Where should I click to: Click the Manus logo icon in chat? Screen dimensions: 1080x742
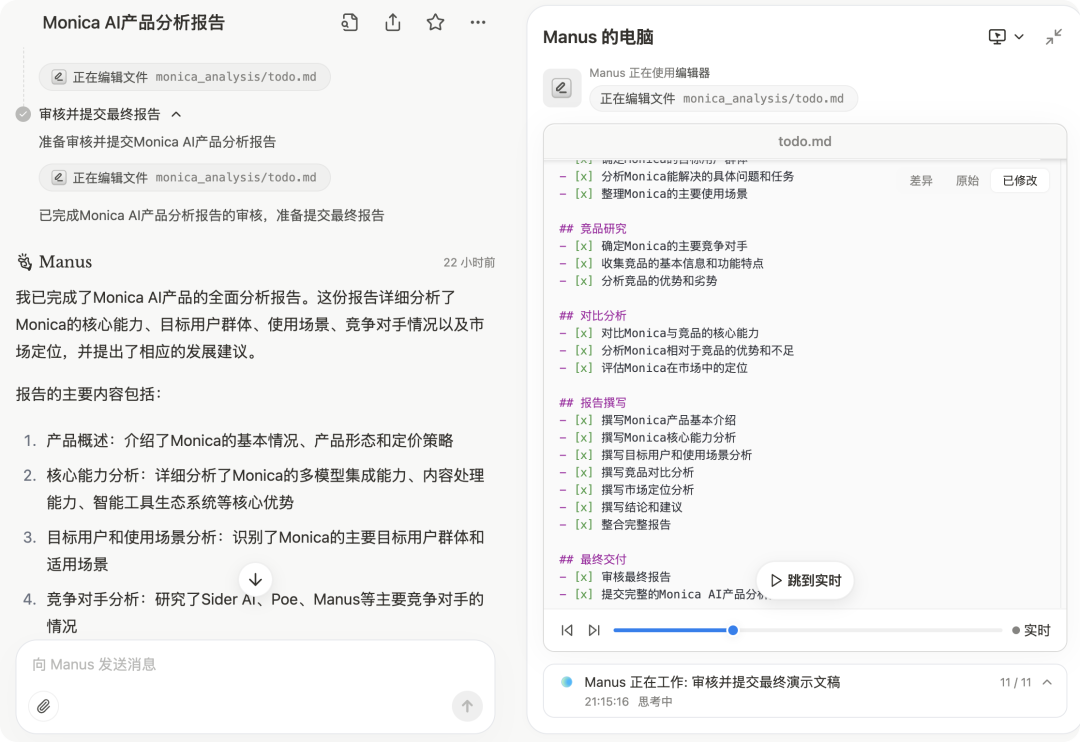click(25, 262)
